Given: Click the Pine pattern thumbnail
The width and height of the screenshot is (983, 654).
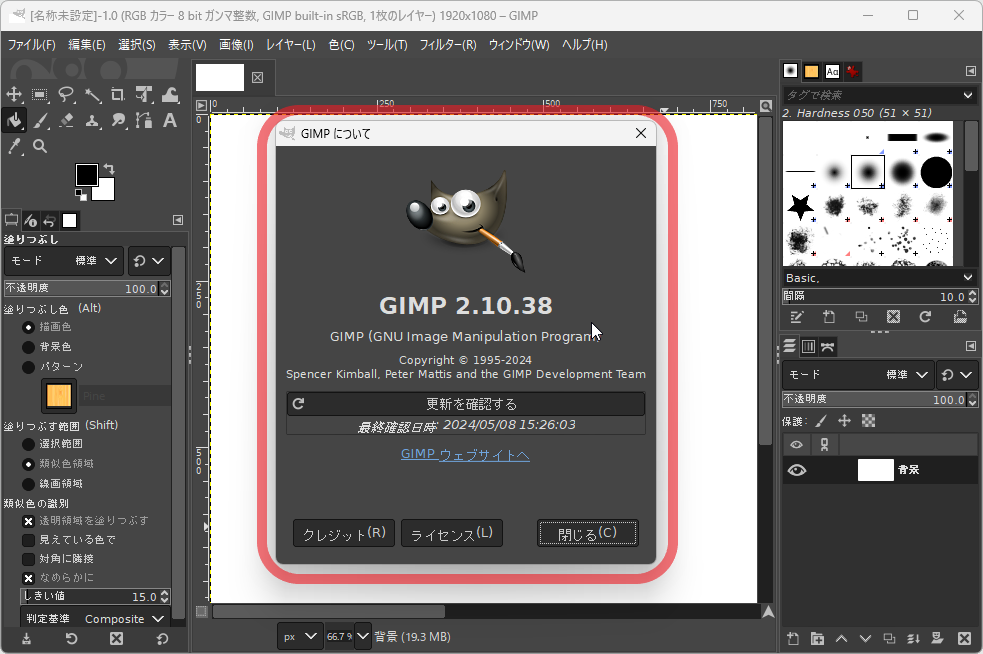Looking at the screenshot, I should click(x=57, y=396).
